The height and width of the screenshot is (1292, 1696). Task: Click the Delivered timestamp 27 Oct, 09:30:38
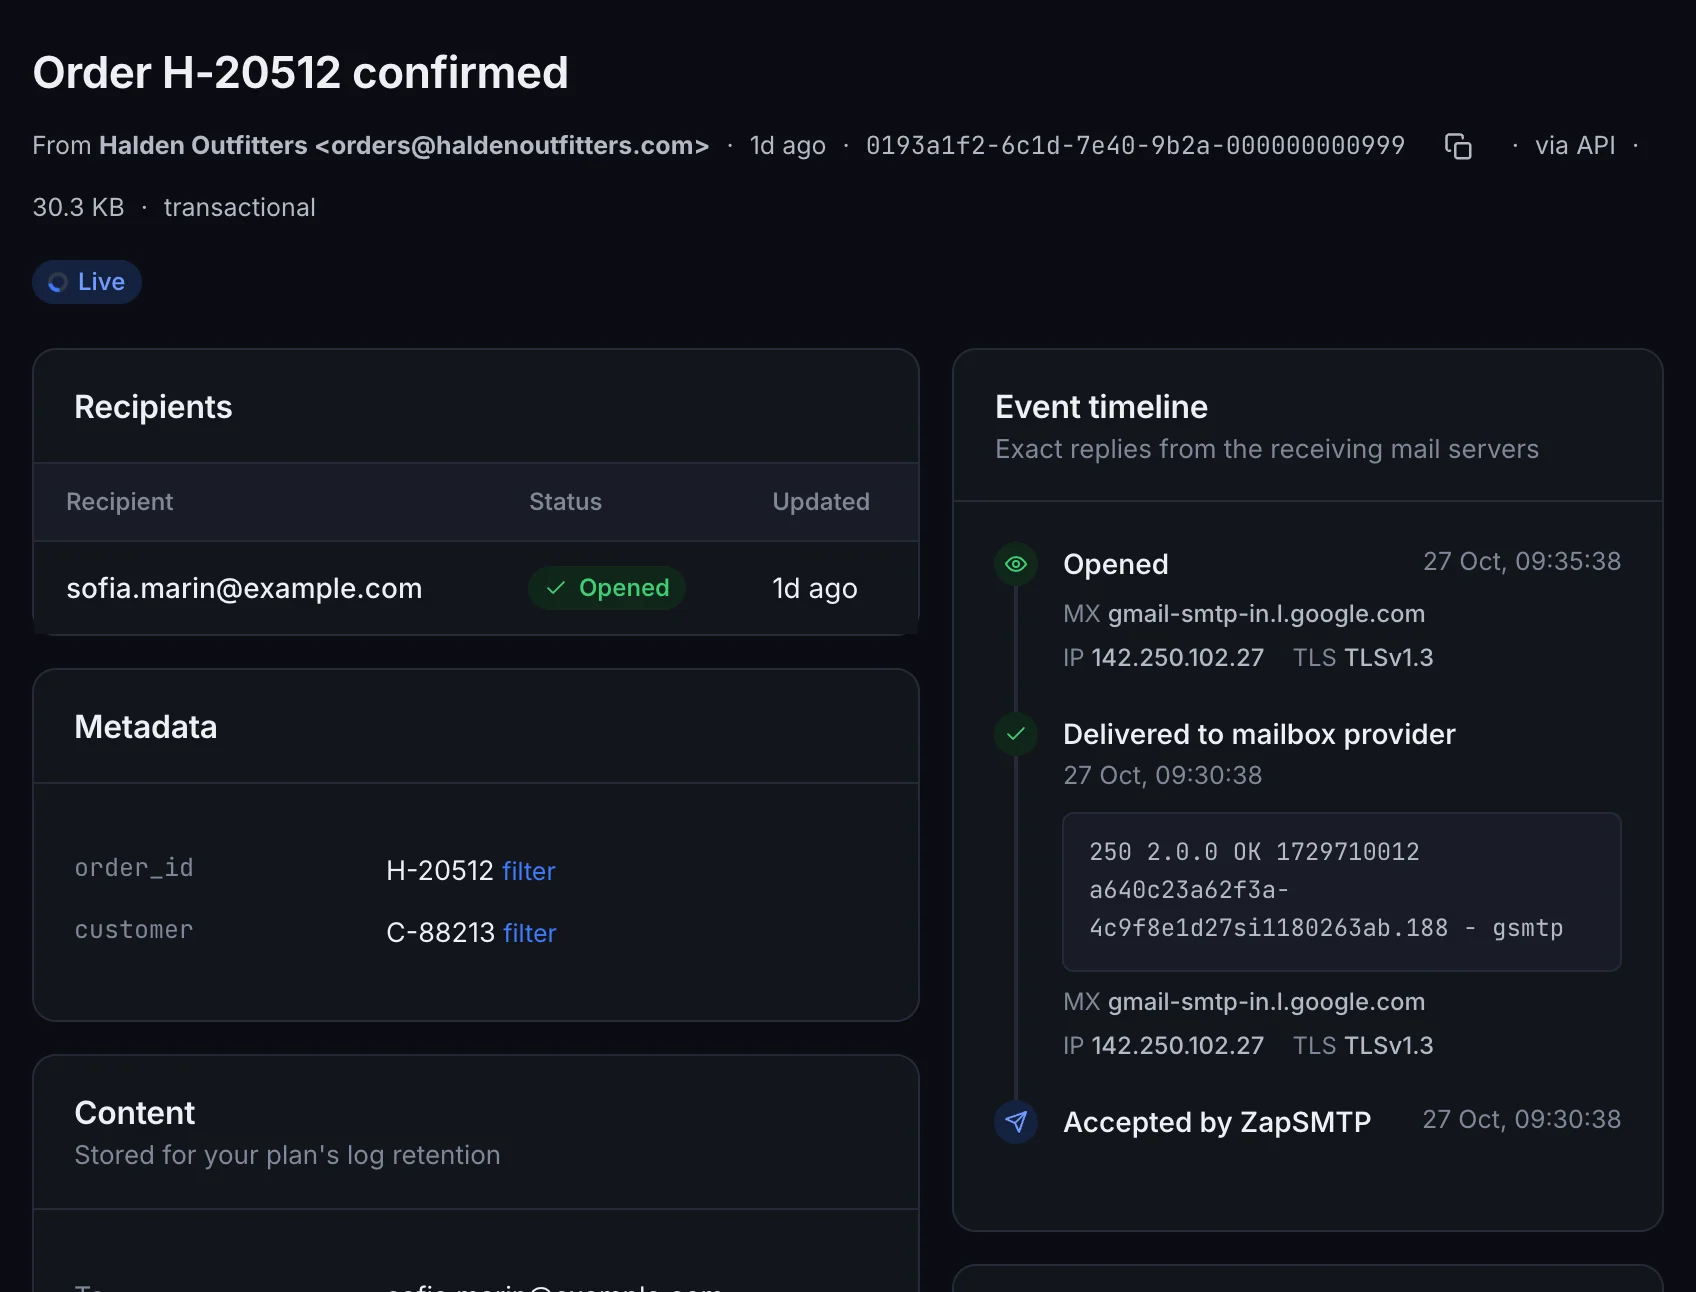point(1162,776)
